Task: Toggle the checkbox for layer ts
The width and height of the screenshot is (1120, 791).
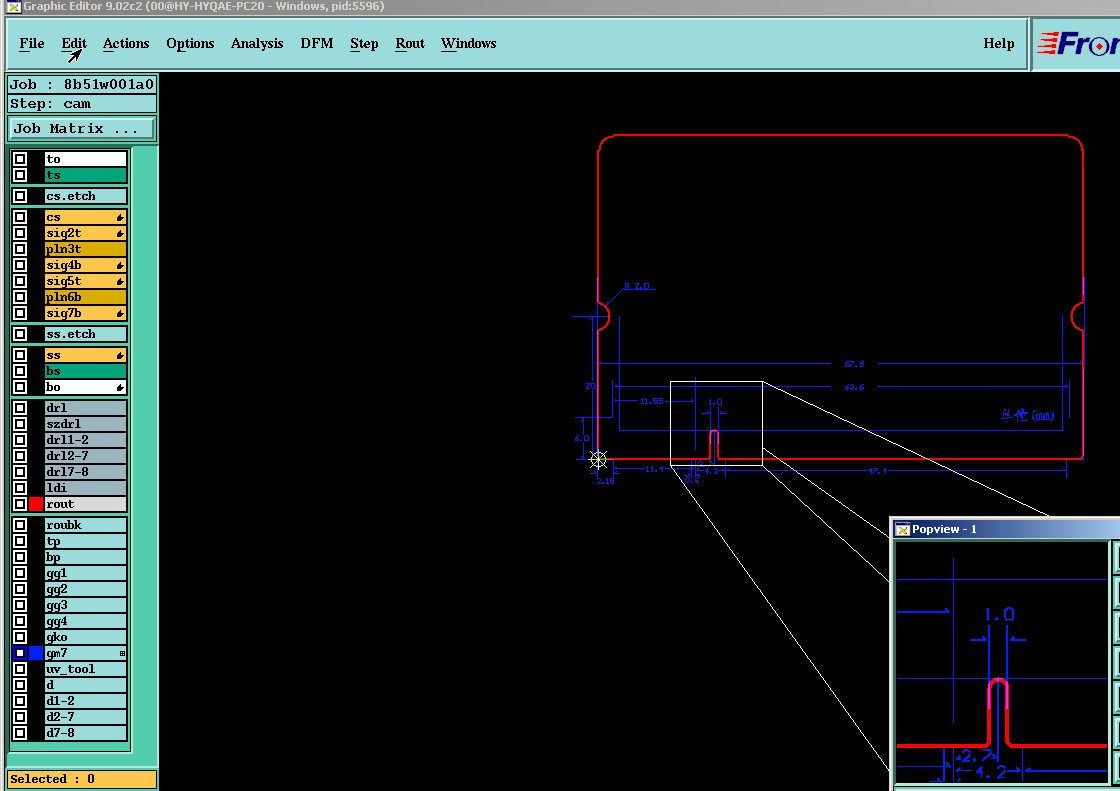Action: click(x=20, y=175)
